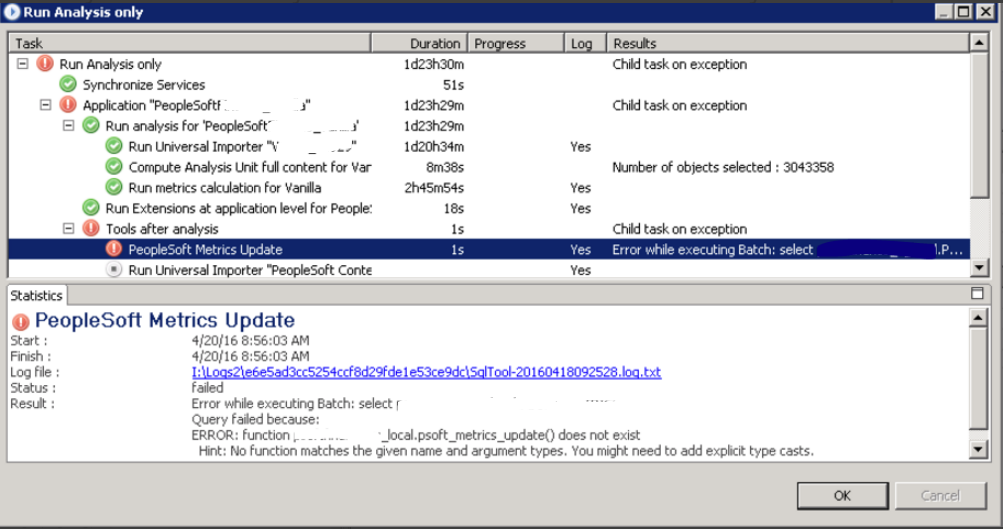Image resolution: width=1003 pixels, height=529 pixels.
Task: Select Run metrics calculation for Vanilla row
Action: pos(489,187)
